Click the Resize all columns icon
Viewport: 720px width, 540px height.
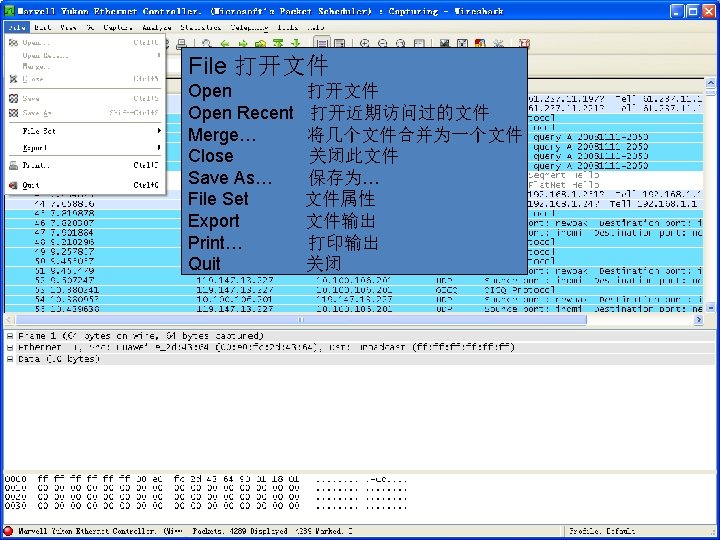tap(419, 44)
